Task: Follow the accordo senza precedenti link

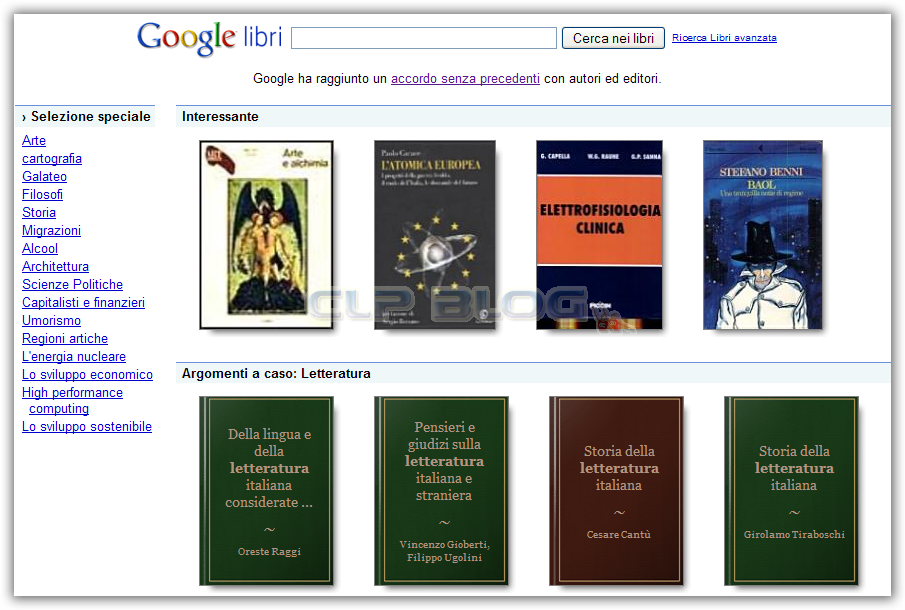Action: [464, 78]
